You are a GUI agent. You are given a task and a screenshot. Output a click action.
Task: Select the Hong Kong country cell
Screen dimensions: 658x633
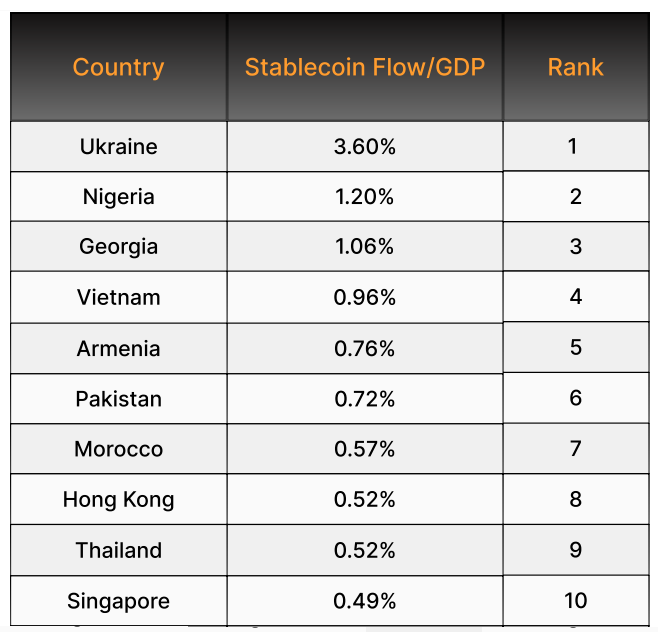click(x=118, y=500)
